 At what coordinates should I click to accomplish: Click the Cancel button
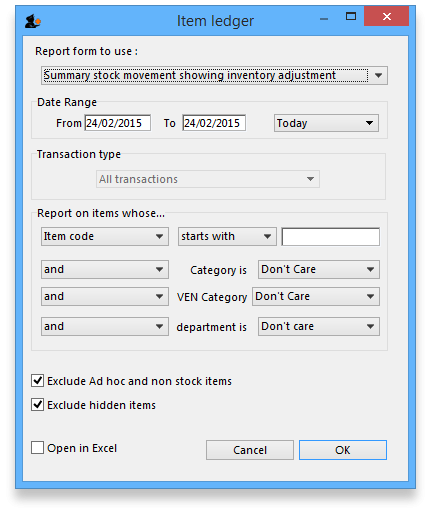click(250, 450)
